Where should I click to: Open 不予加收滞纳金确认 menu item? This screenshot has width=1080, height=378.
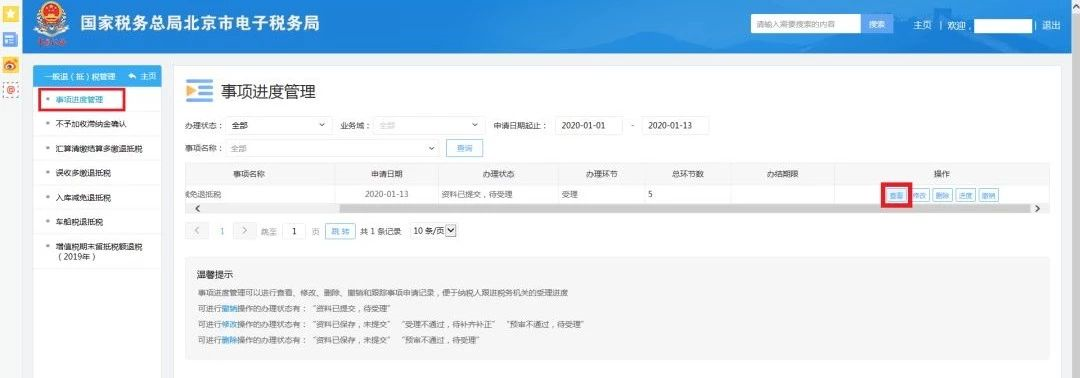click(x=91, y=124)
